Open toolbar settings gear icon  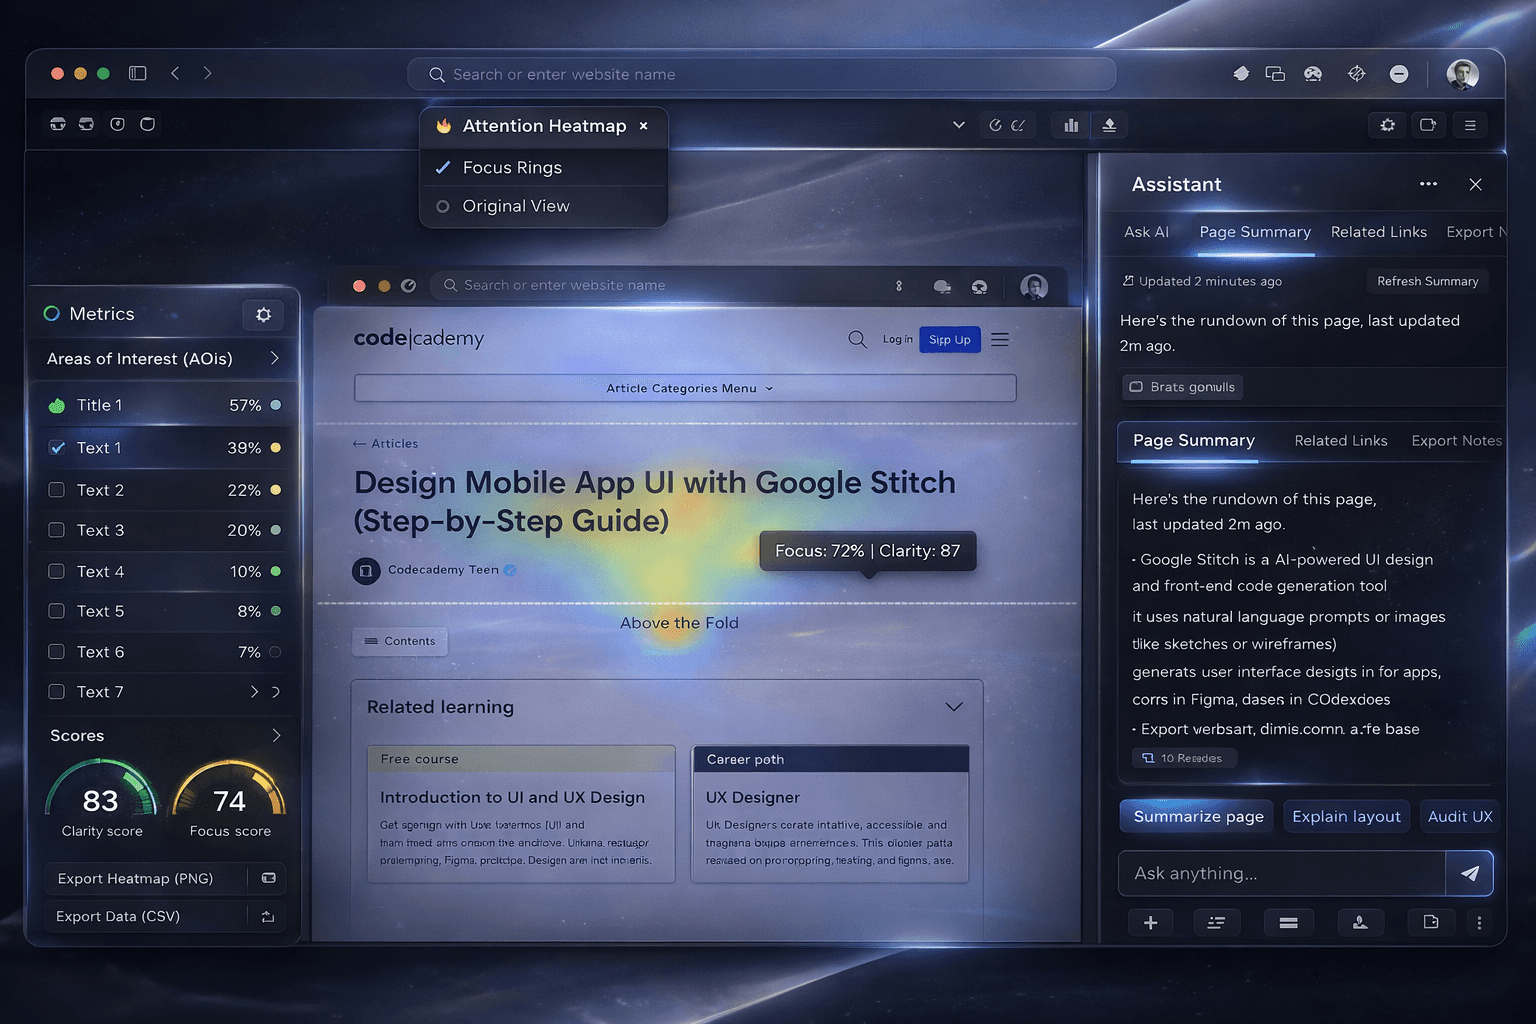(x=1388, y=125)
